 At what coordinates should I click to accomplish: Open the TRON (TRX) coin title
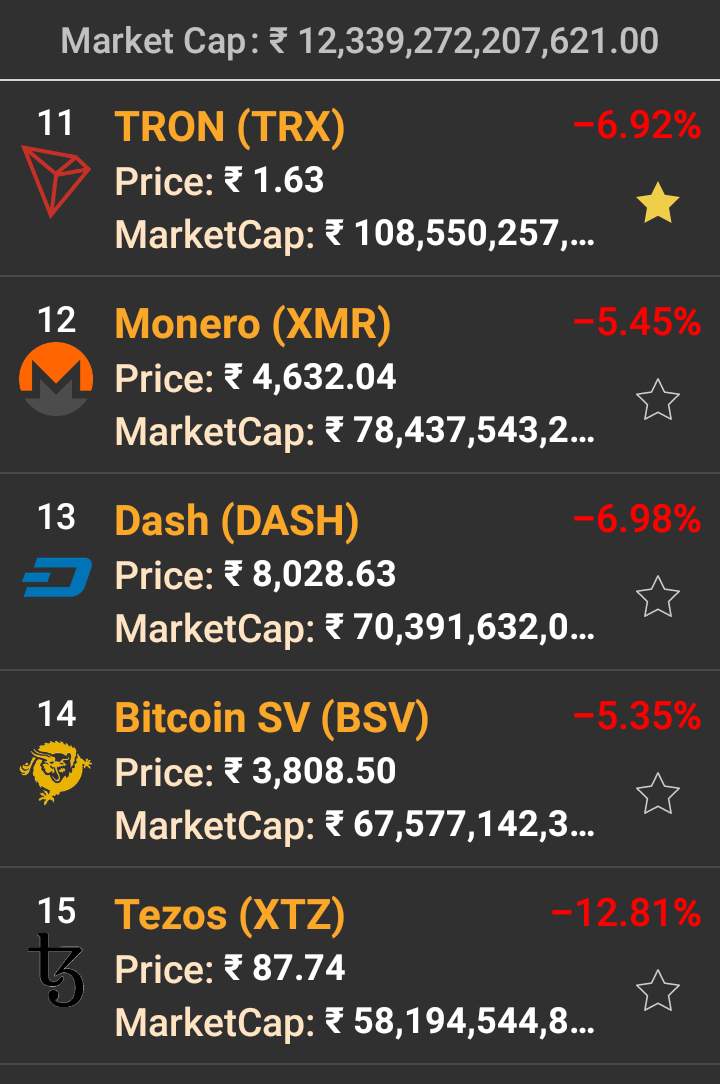click(230, 127)
